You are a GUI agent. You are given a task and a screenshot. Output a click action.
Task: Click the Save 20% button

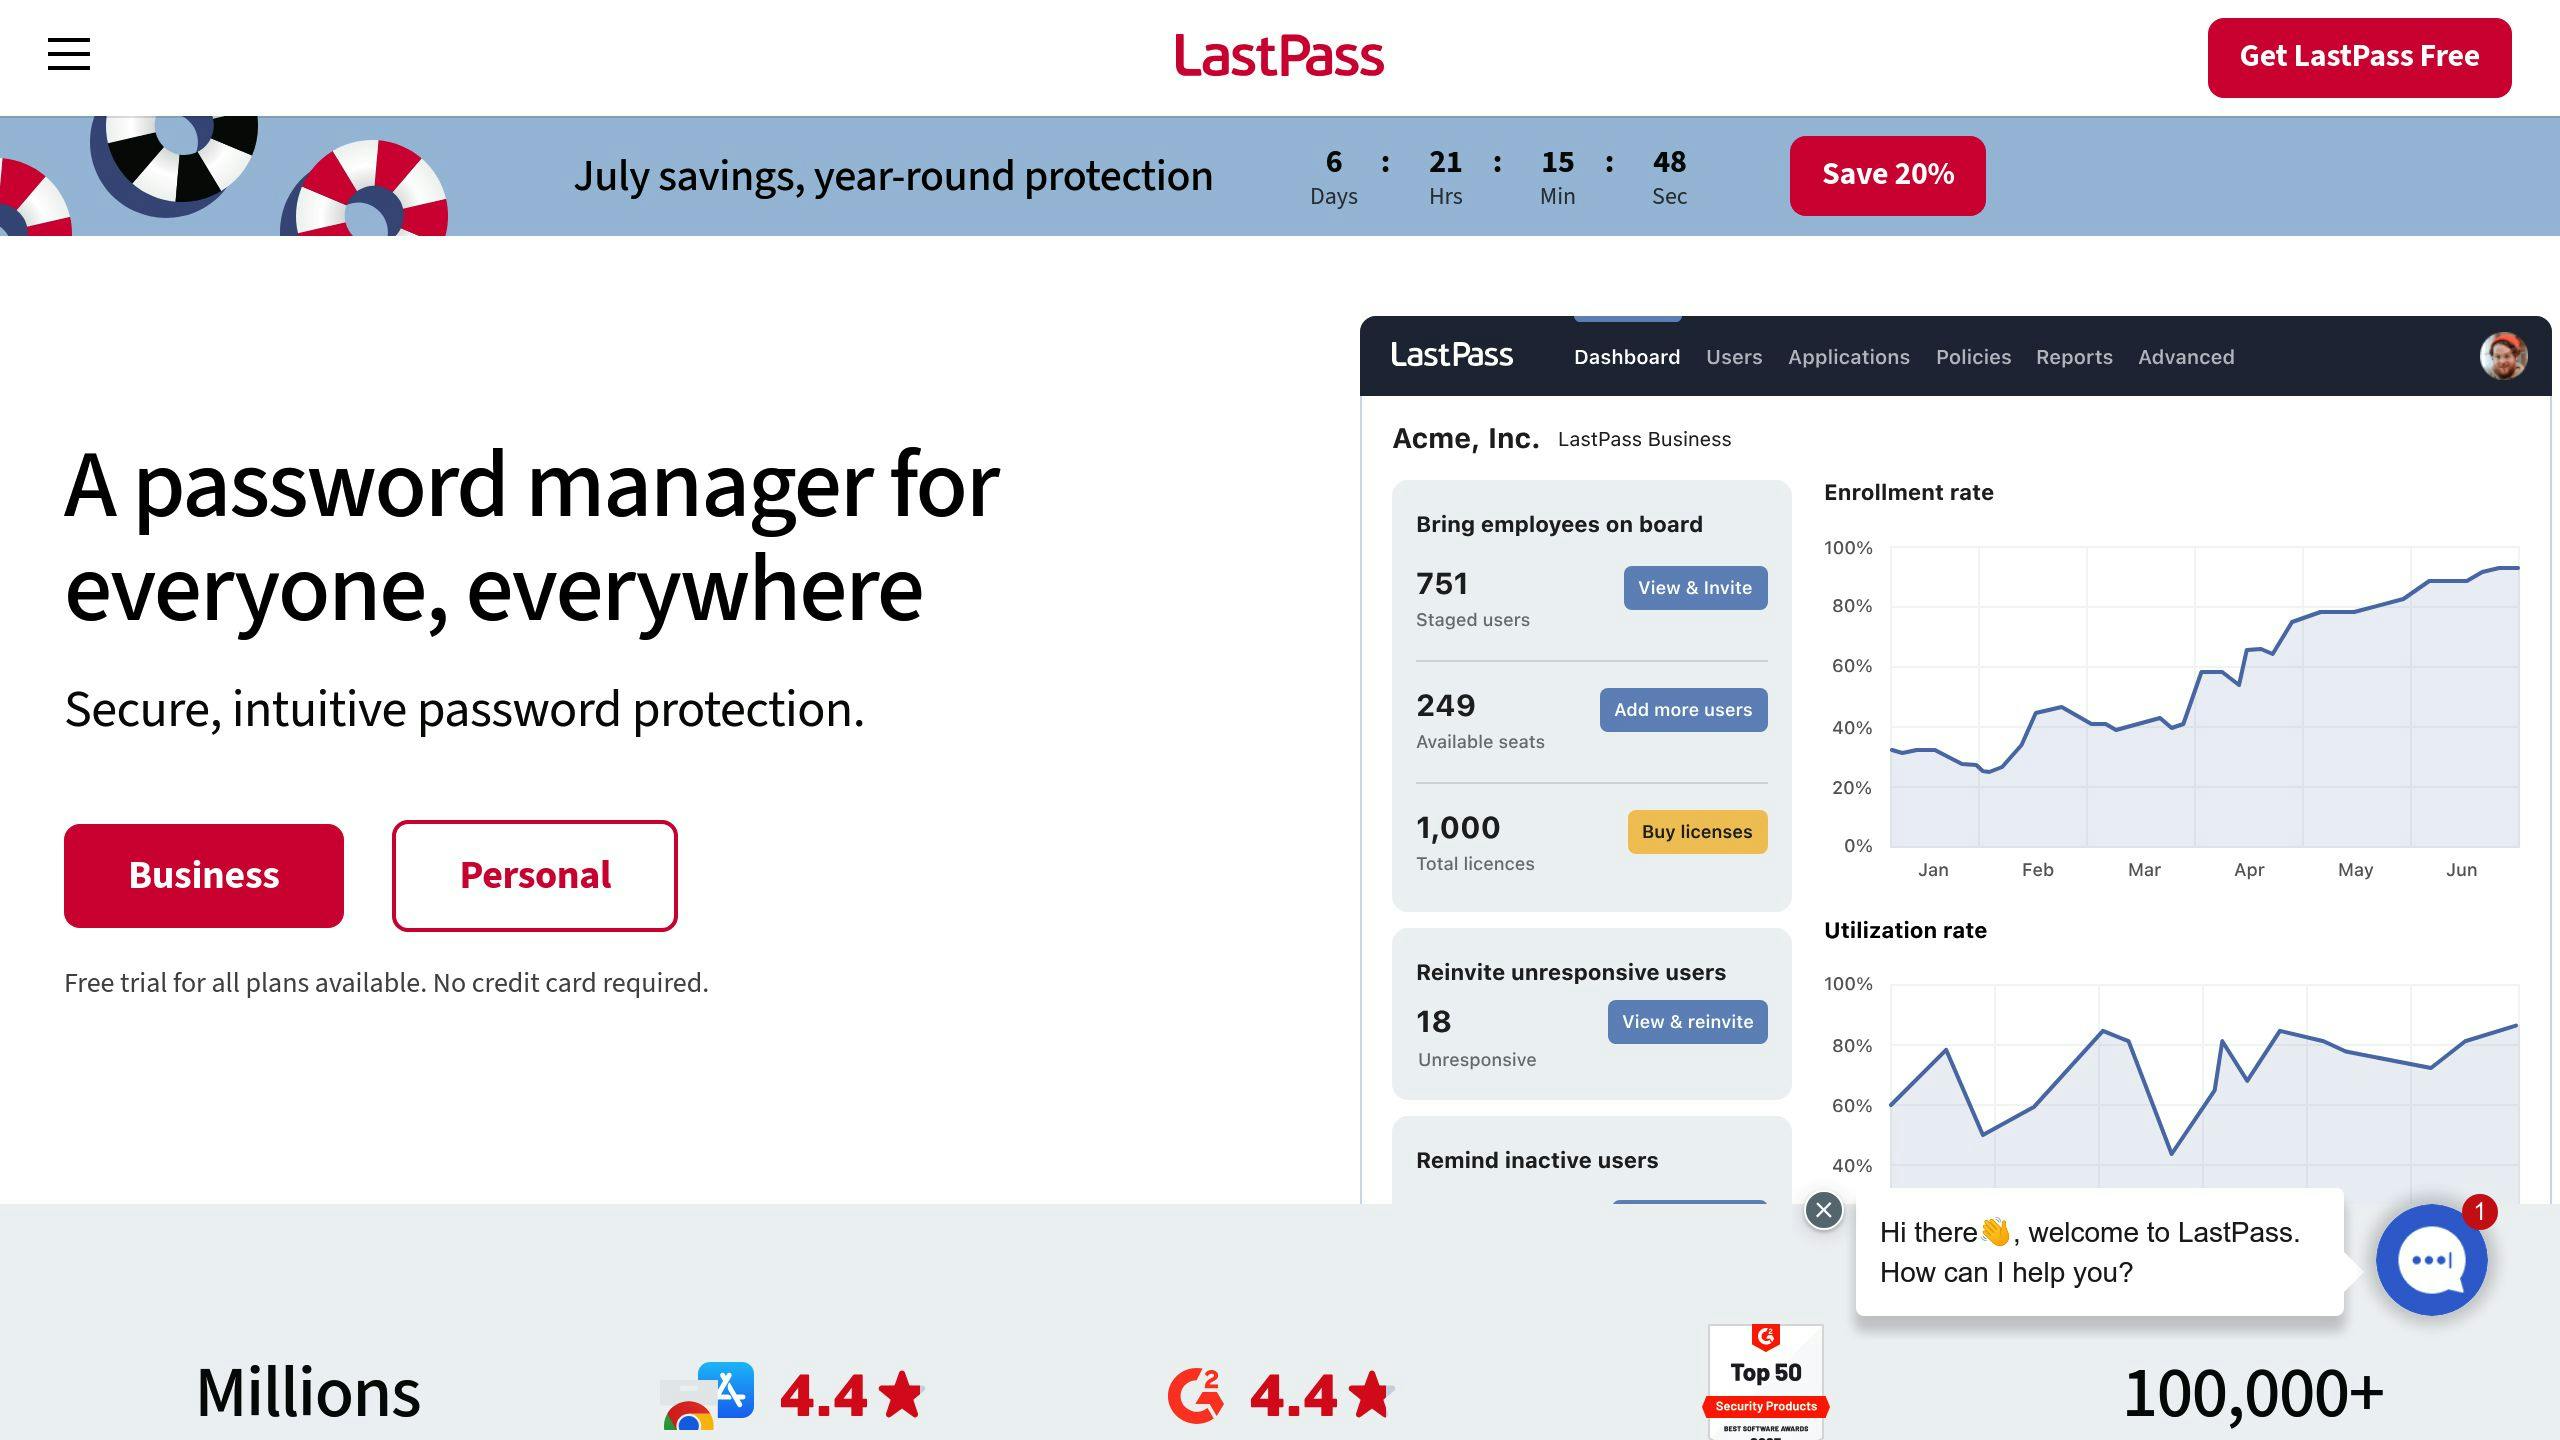[1887, 175]
